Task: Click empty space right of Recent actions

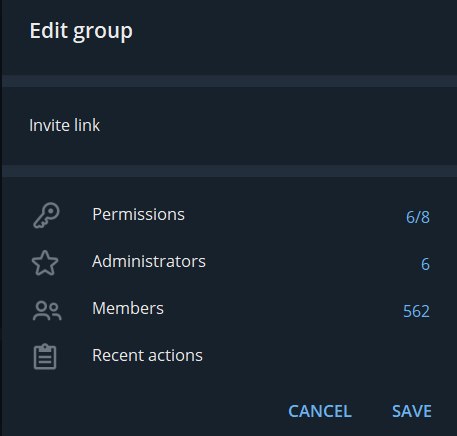Action: 317,356
